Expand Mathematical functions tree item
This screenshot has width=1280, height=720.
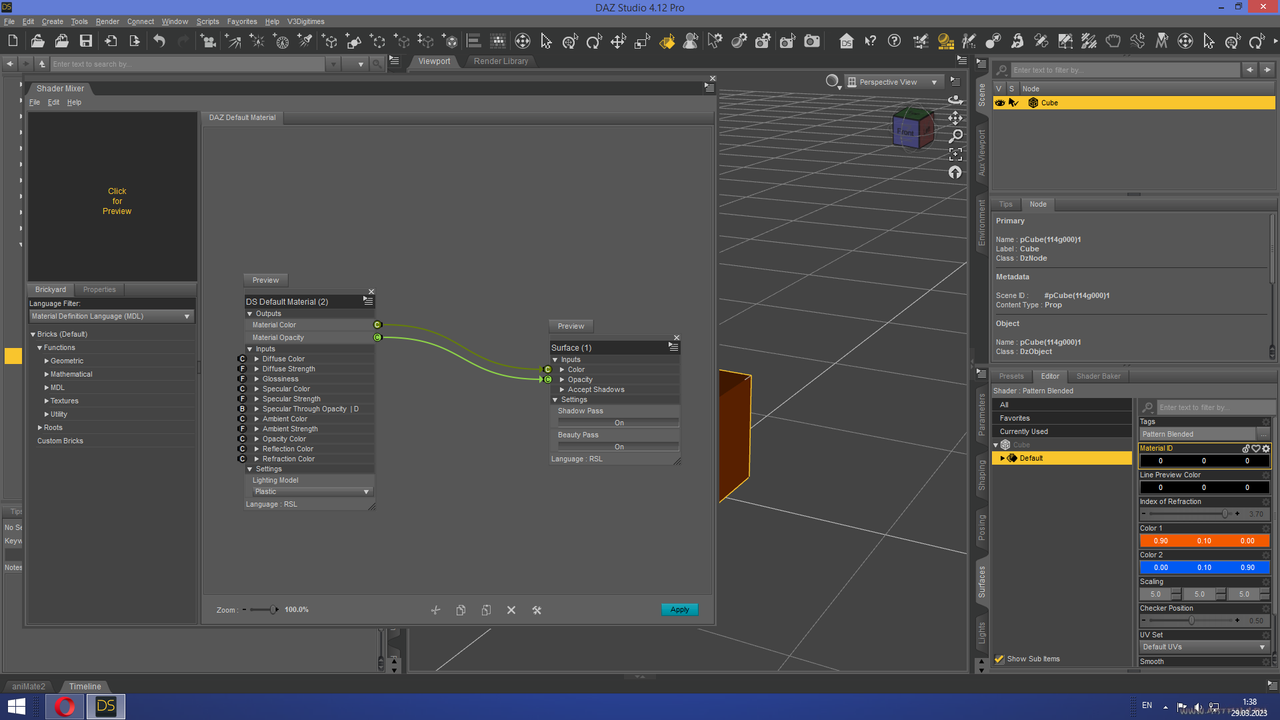[x=47, y=374]
